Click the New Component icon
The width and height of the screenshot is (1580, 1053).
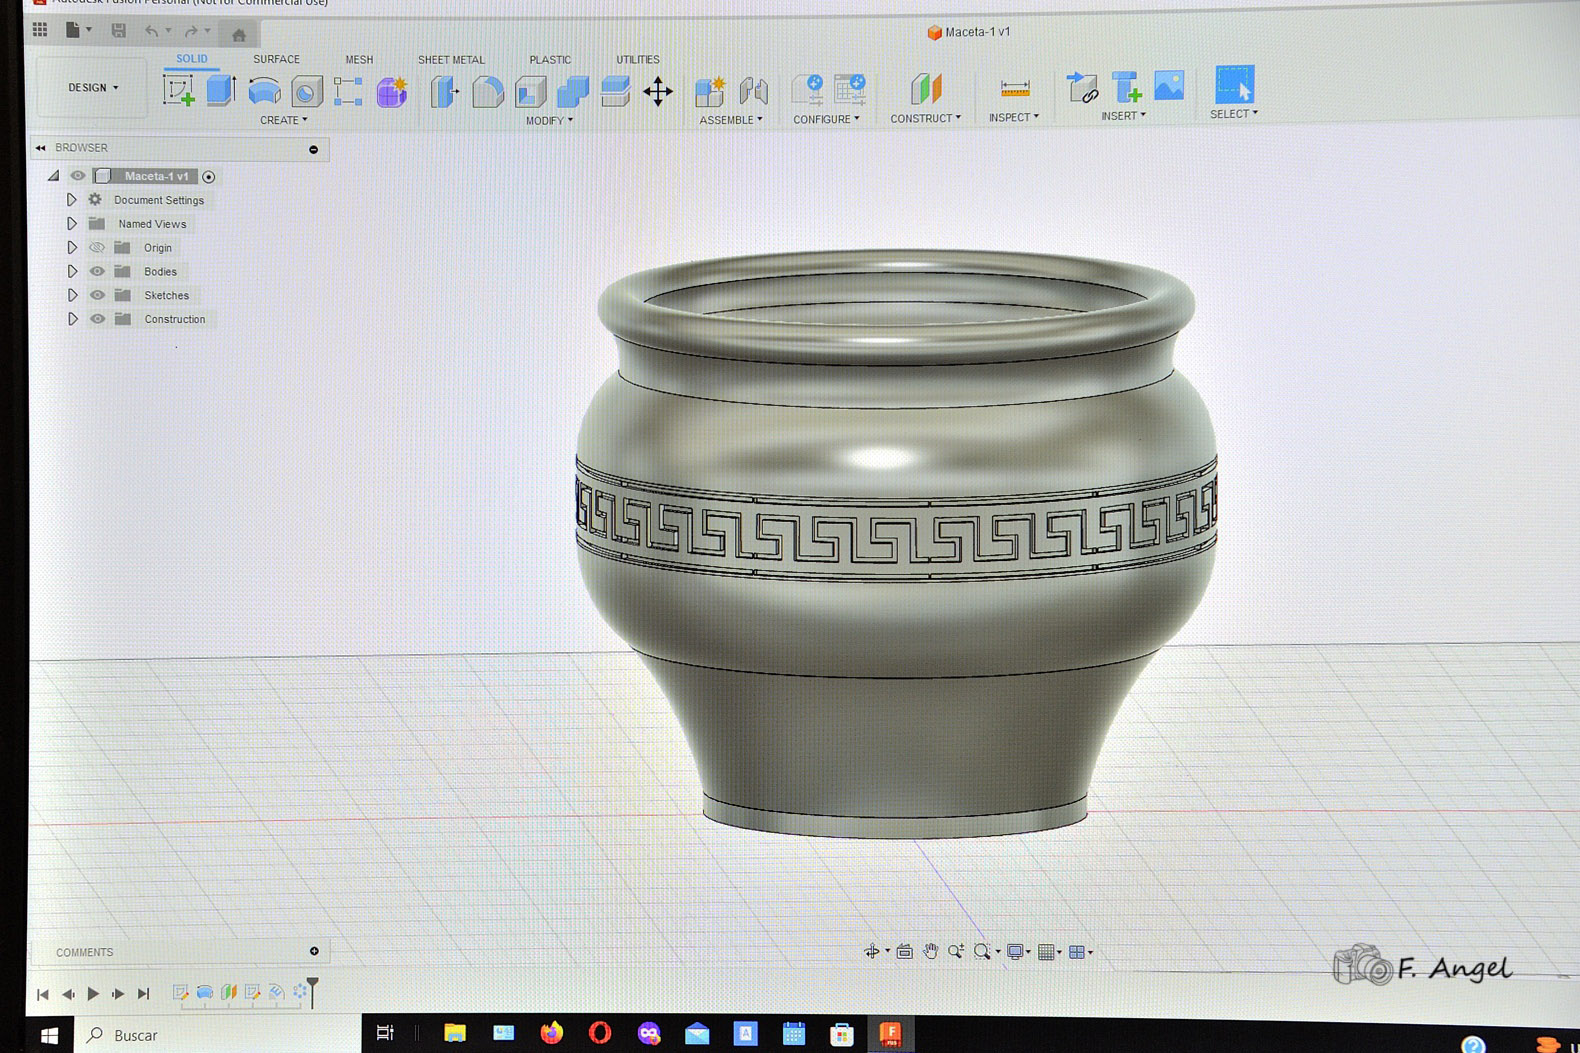pyautogui.click(x=710, y=91)
